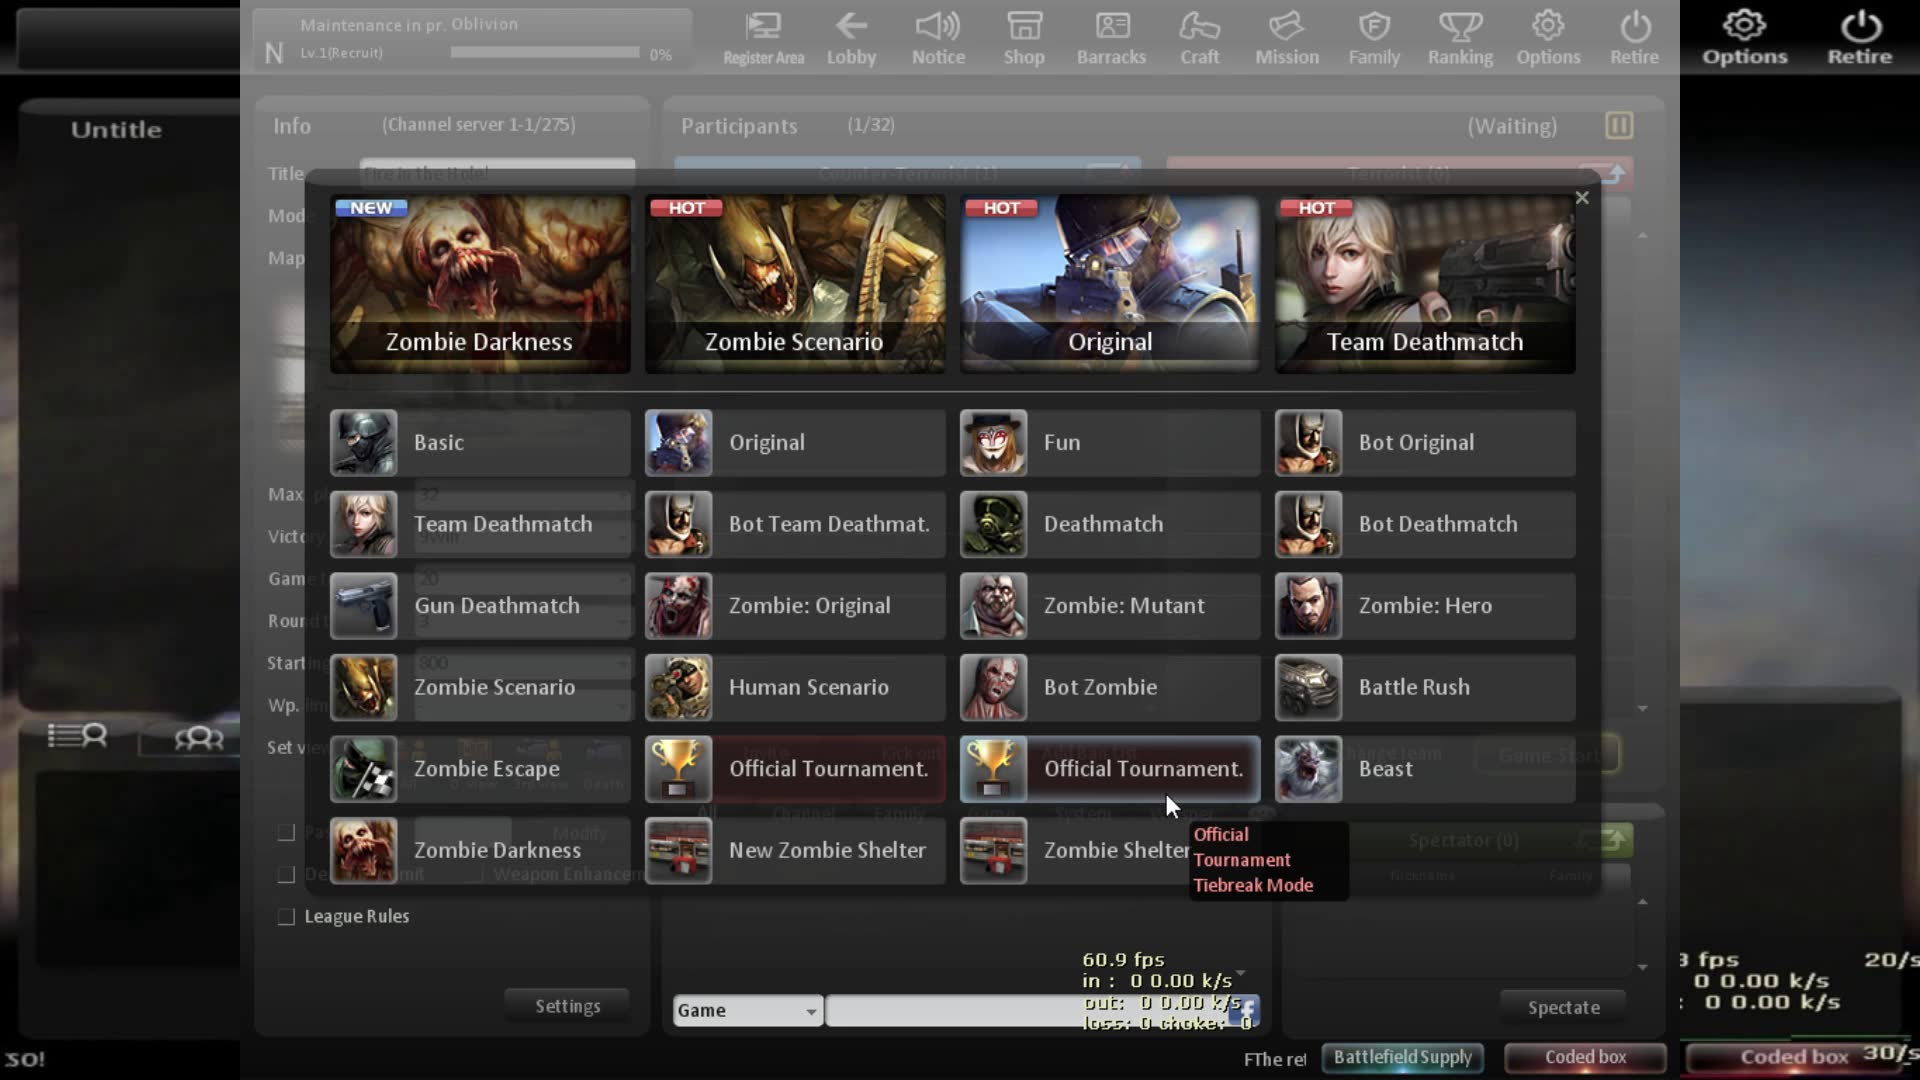Click the Battlefield Supply button
1920x1080 pixels.
click(x=1402, y=1057)
